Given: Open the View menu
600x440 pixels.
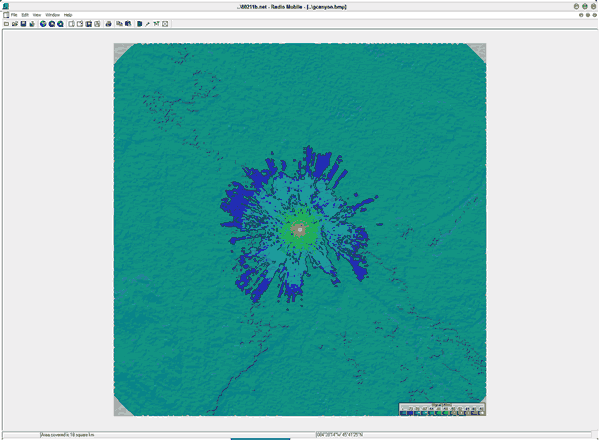Looking at the screenshot, I should [37, 15].
